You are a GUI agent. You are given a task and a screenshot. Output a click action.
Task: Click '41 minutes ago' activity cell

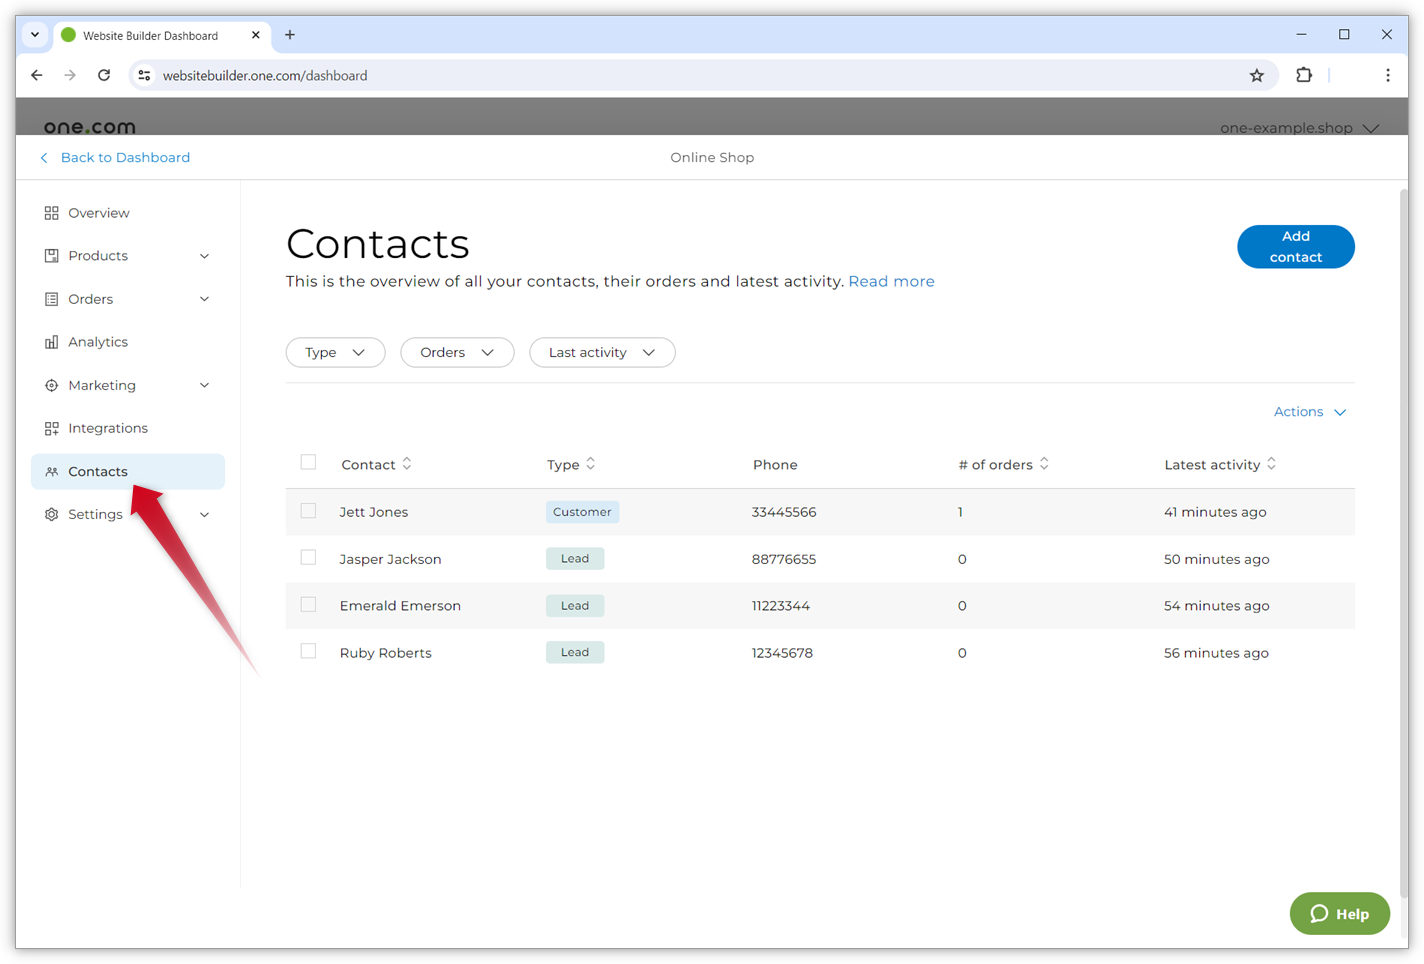[1215, 512]
